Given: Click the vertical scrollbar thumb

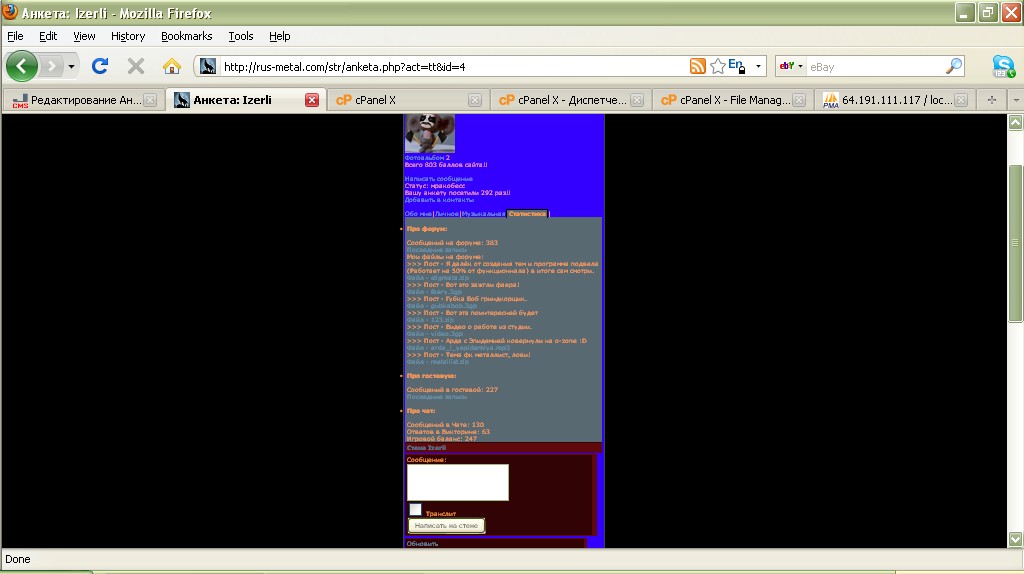Looking at the screenshot, I should pos(1015,242).
